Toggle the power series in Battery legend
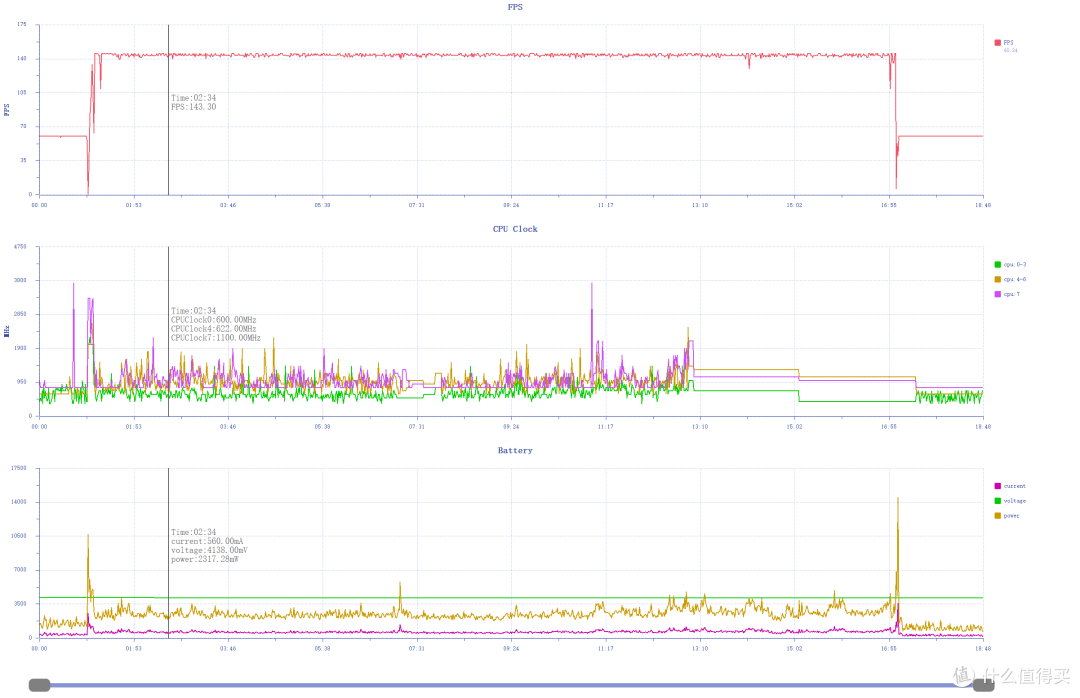 click(1007, 515)
